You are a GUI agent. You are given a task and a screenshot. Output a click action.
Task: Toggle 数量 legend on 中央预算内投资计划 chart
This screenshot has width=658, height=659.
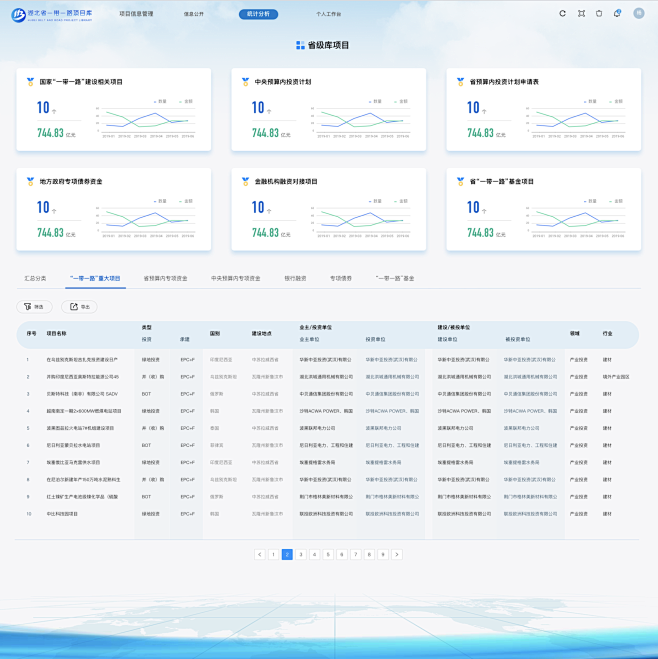(375, 101)
